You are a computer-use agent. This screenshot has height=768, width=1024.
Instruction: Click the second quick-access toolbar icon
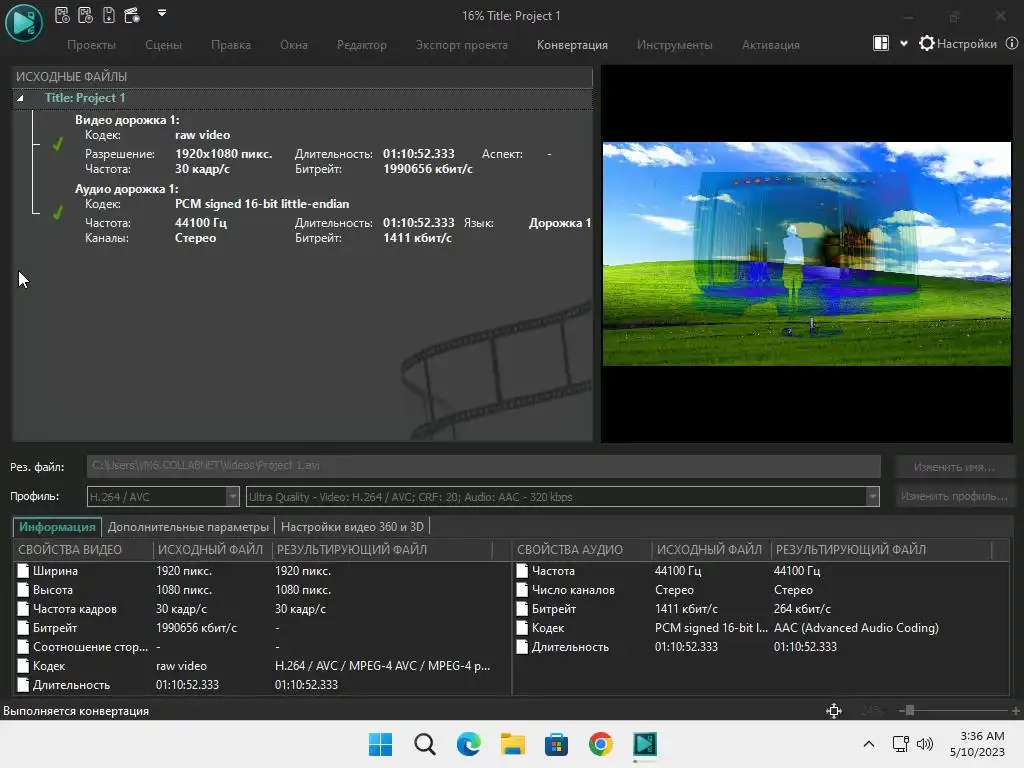click(85, 15)
